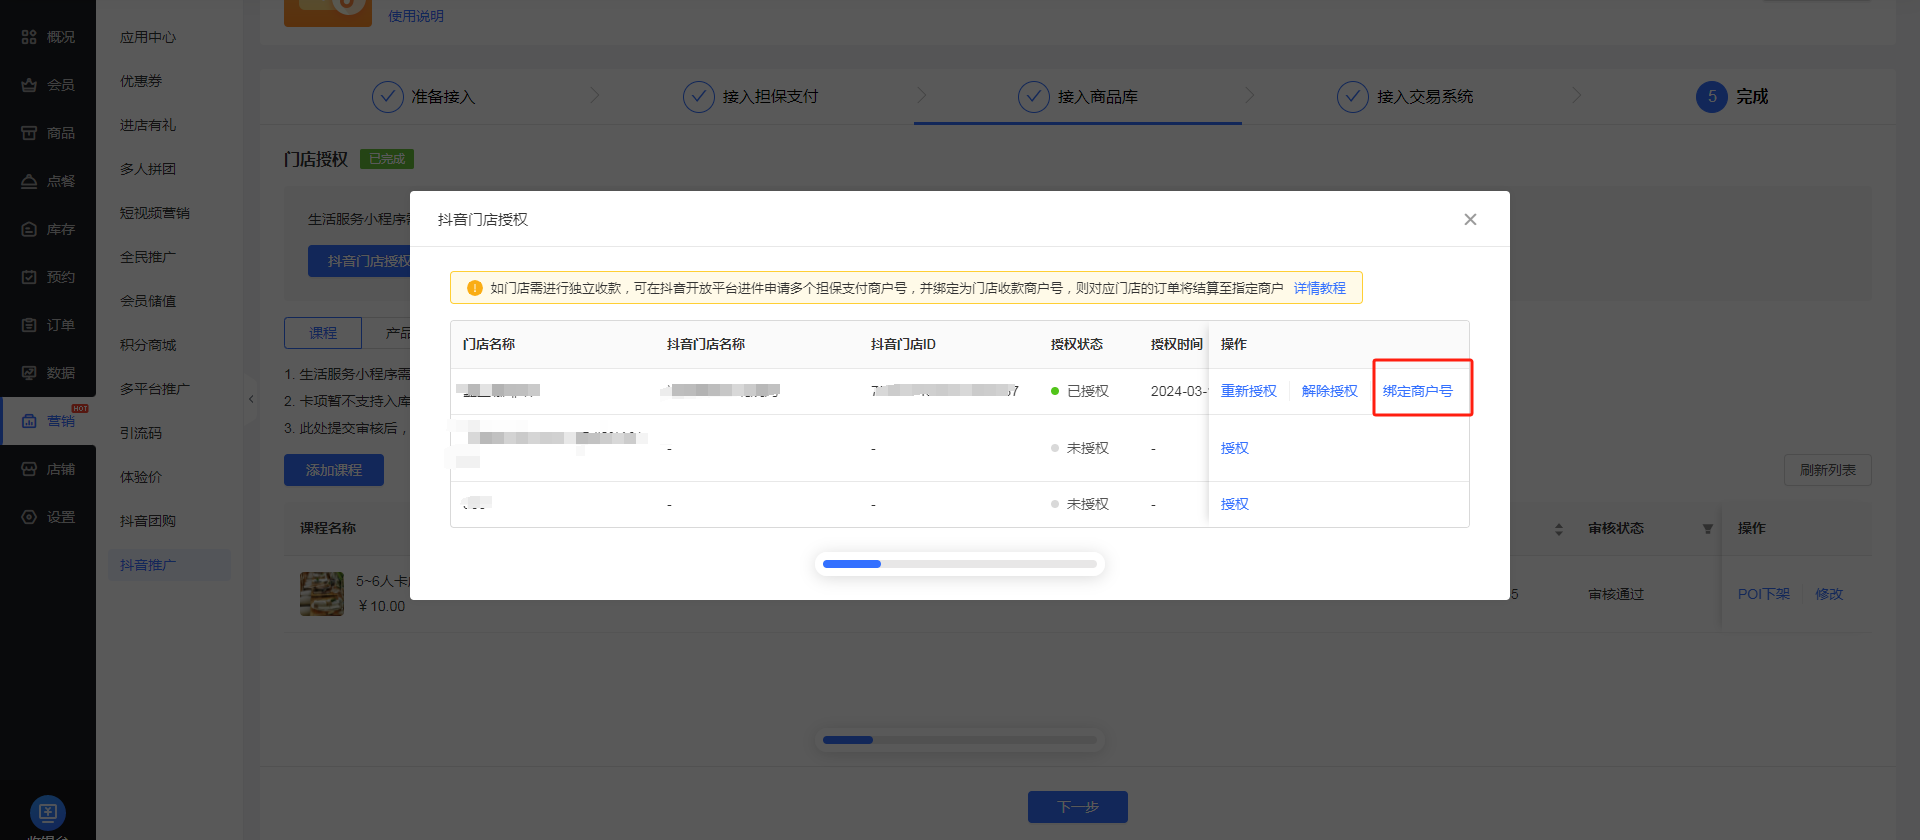The width and height of the screenshot is (1920, 840).
Task: Select the 点餐 ordering icon
Action: pyautogui.click(x=29, y=181)
